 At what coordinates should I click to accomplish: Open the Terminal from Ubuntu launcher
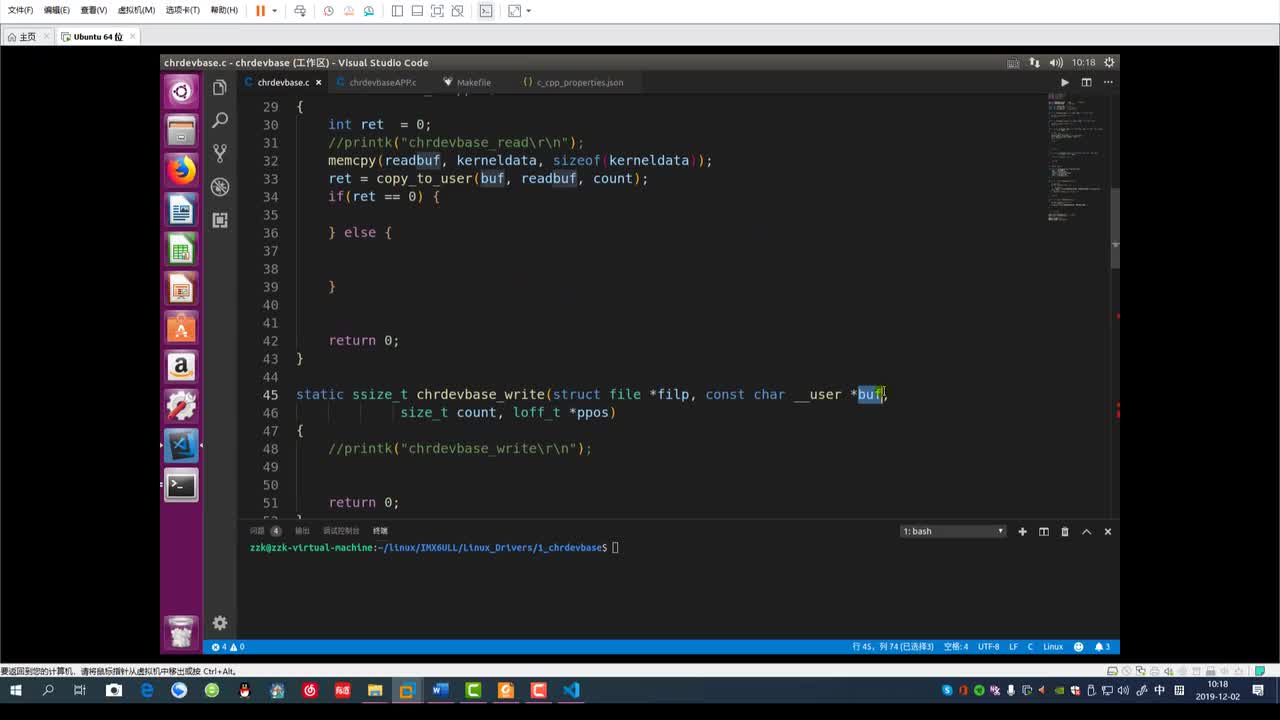tap(181, 485)
